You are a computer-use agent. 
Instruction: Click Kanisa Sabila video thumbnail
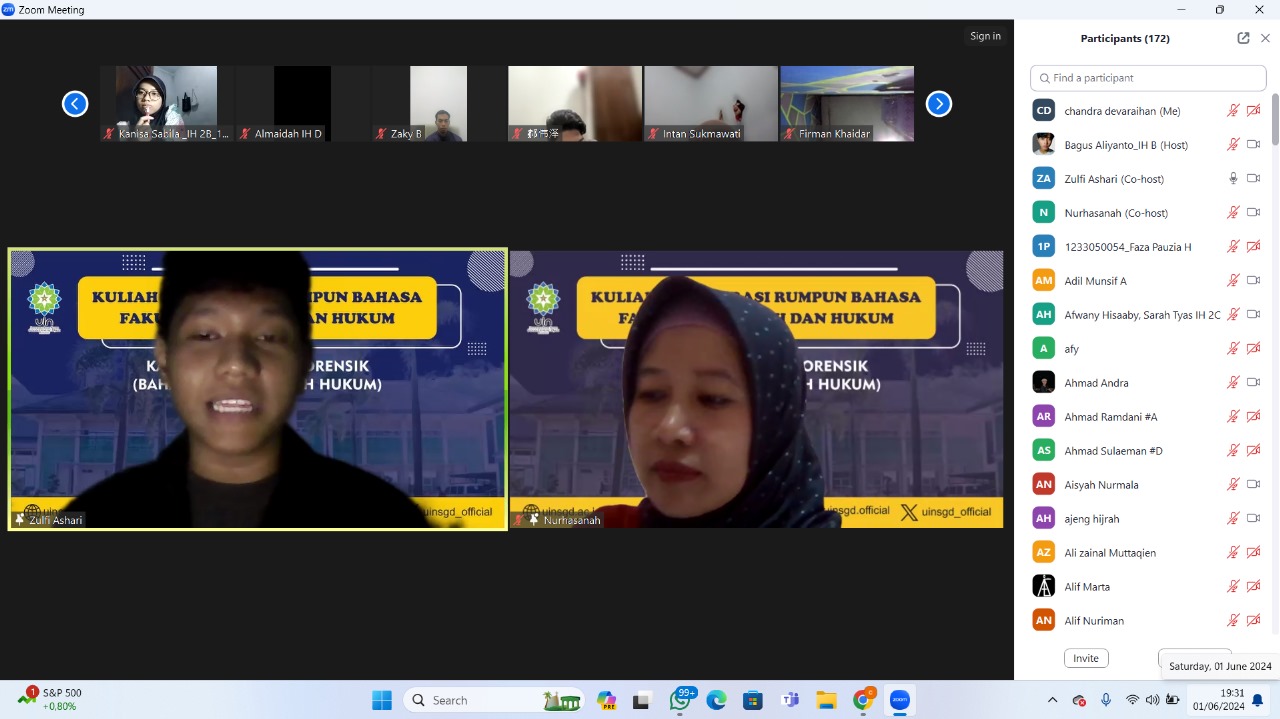click(x=166, y=103)
